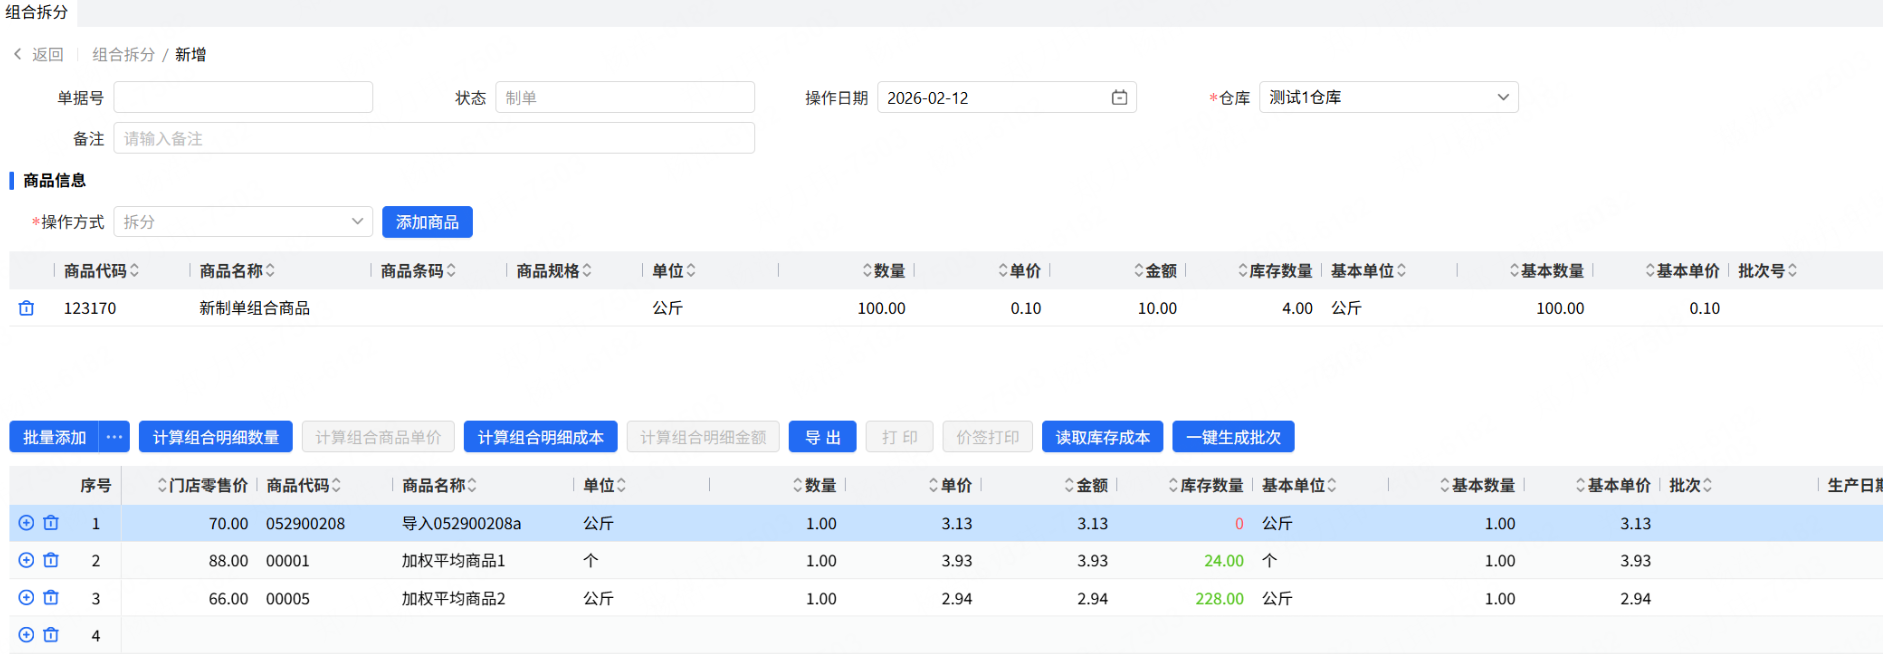
Task: Sort by 商品代码 in the top table
Action: pos(134,271)
